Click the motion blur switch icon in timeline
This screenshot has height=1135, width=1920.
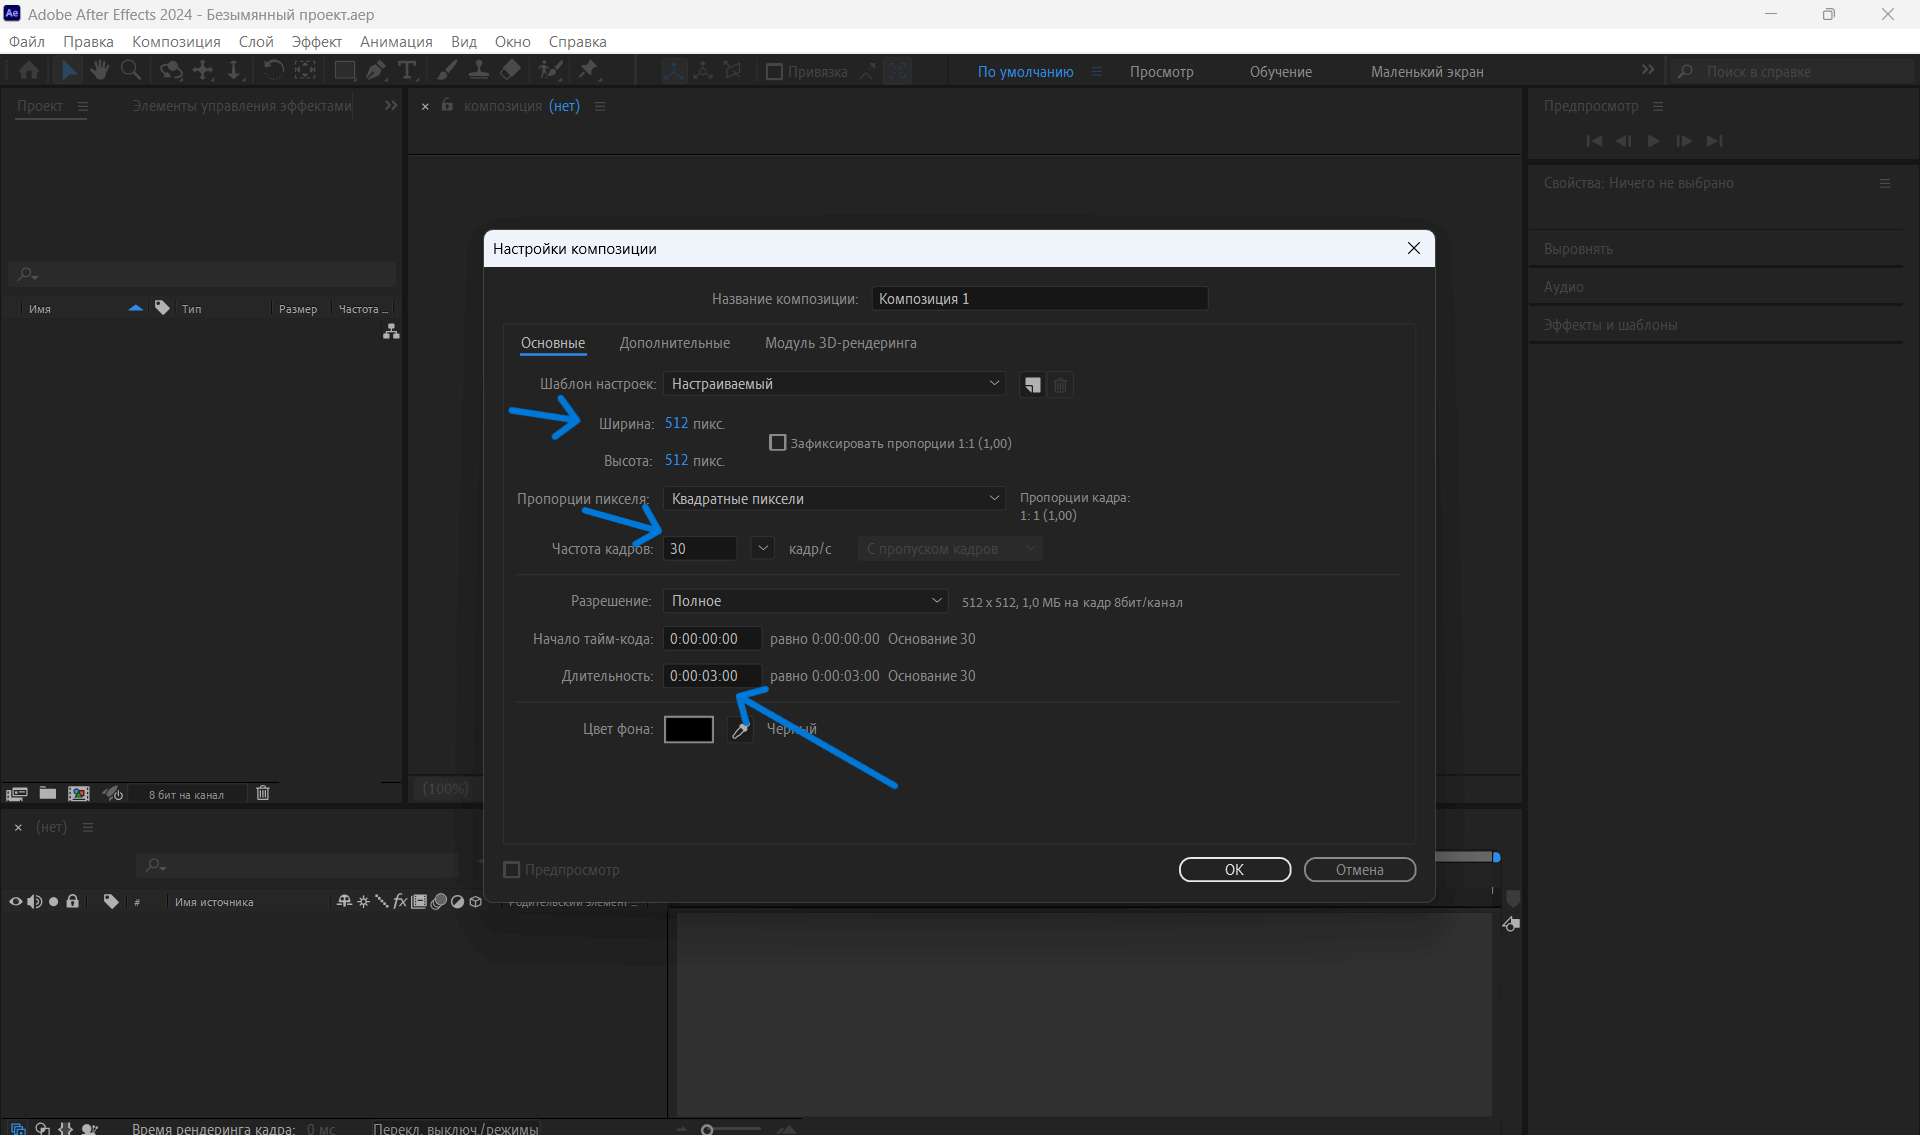(x=438, y=901)
